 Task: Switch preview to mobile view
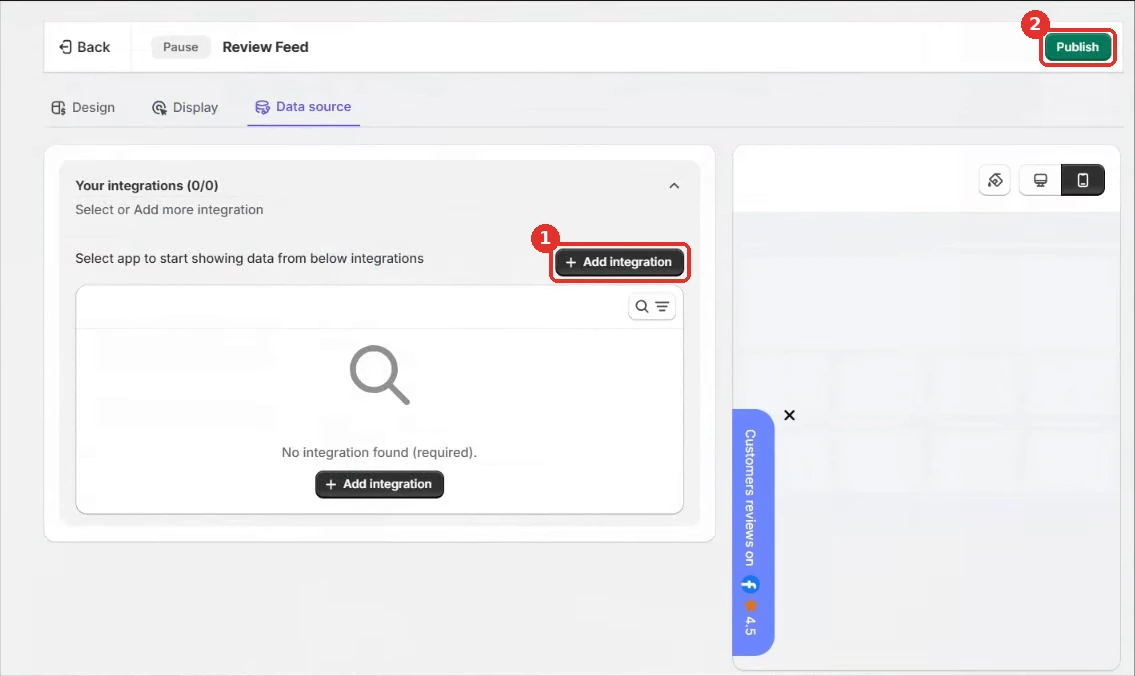[x=1083, y=180]
